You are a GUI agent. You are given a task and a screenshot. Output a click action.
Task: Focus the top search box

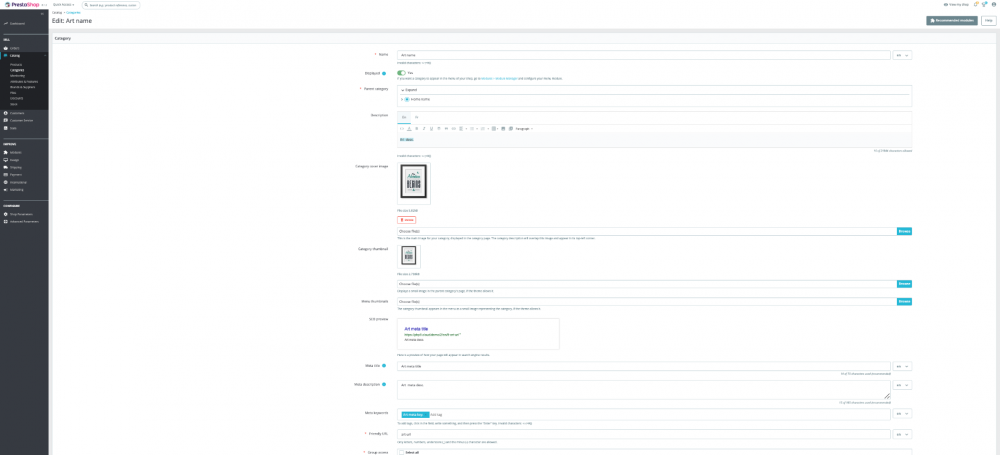111,5
